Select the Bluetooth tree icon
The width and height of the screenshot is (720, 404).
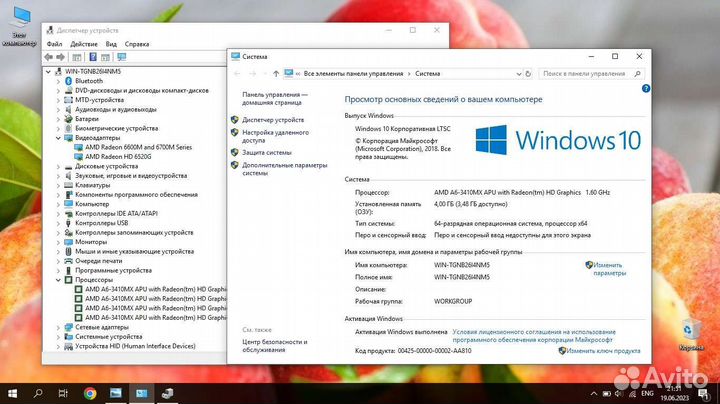[68, 81]
